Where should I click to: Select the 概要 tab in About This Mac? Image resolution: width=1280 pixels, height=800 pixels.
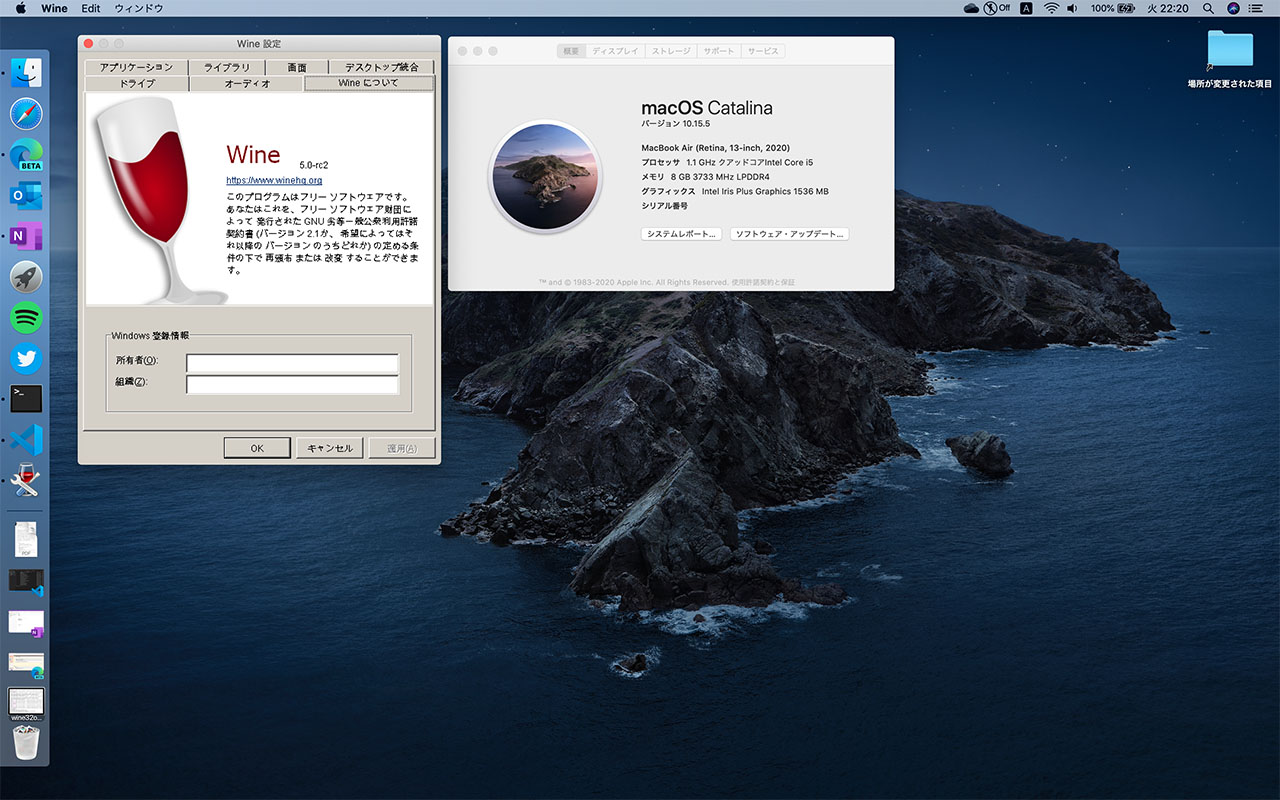coord(571,51)
